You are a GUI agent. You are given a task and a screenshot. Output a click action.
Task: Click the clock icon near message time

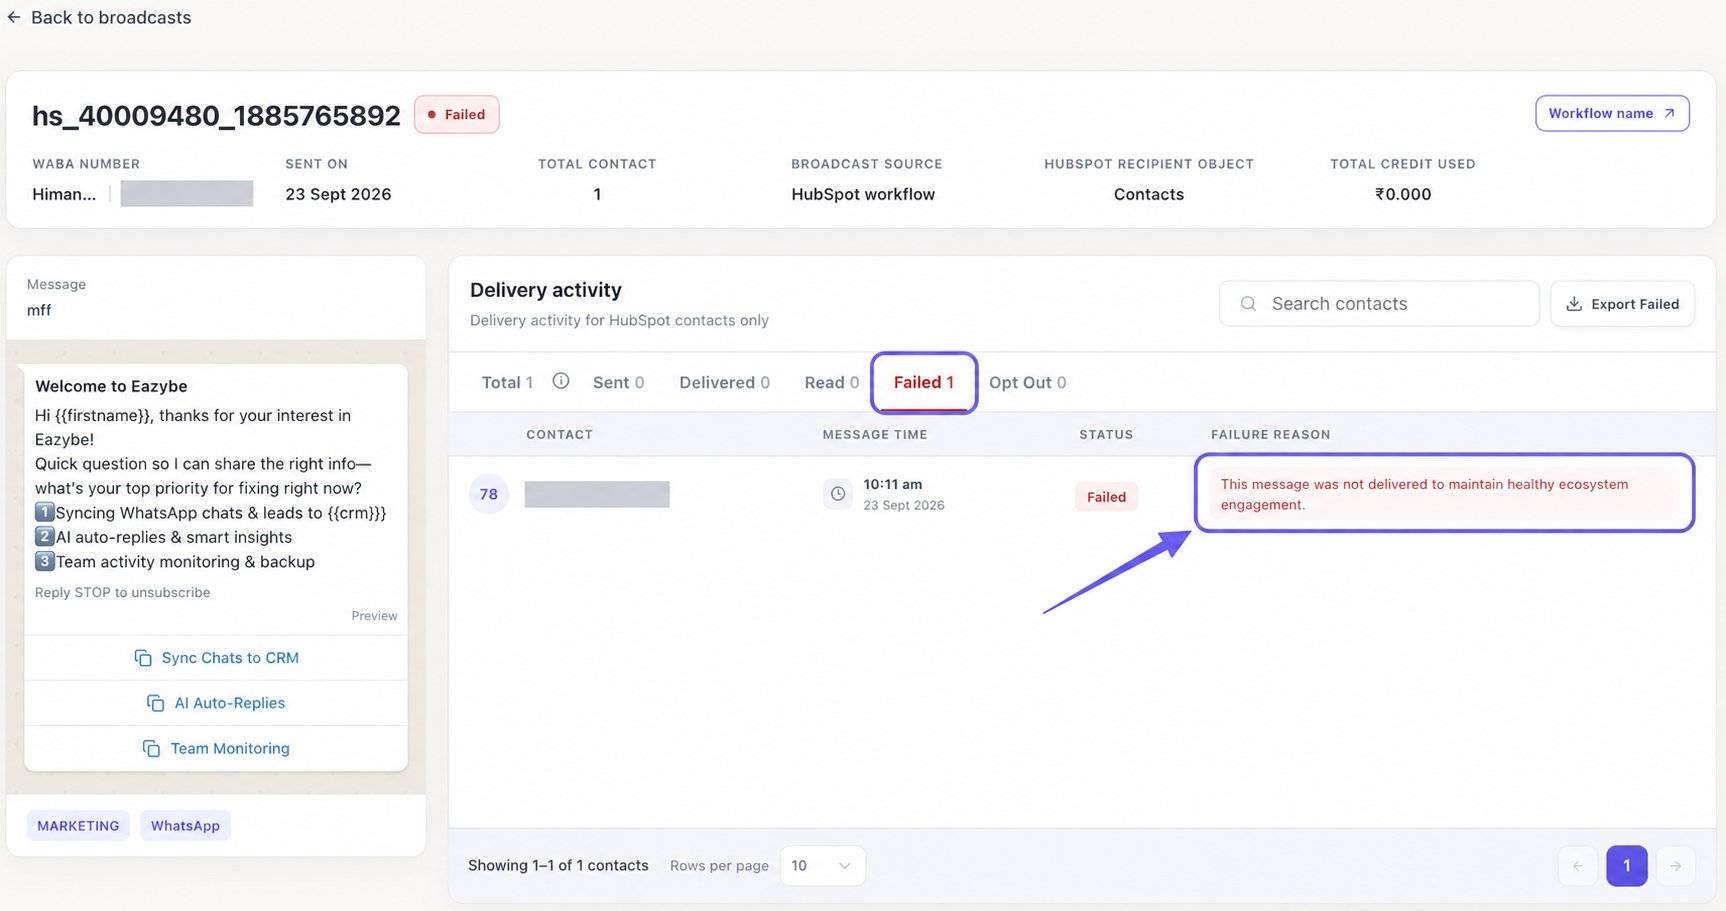(838, 494)
